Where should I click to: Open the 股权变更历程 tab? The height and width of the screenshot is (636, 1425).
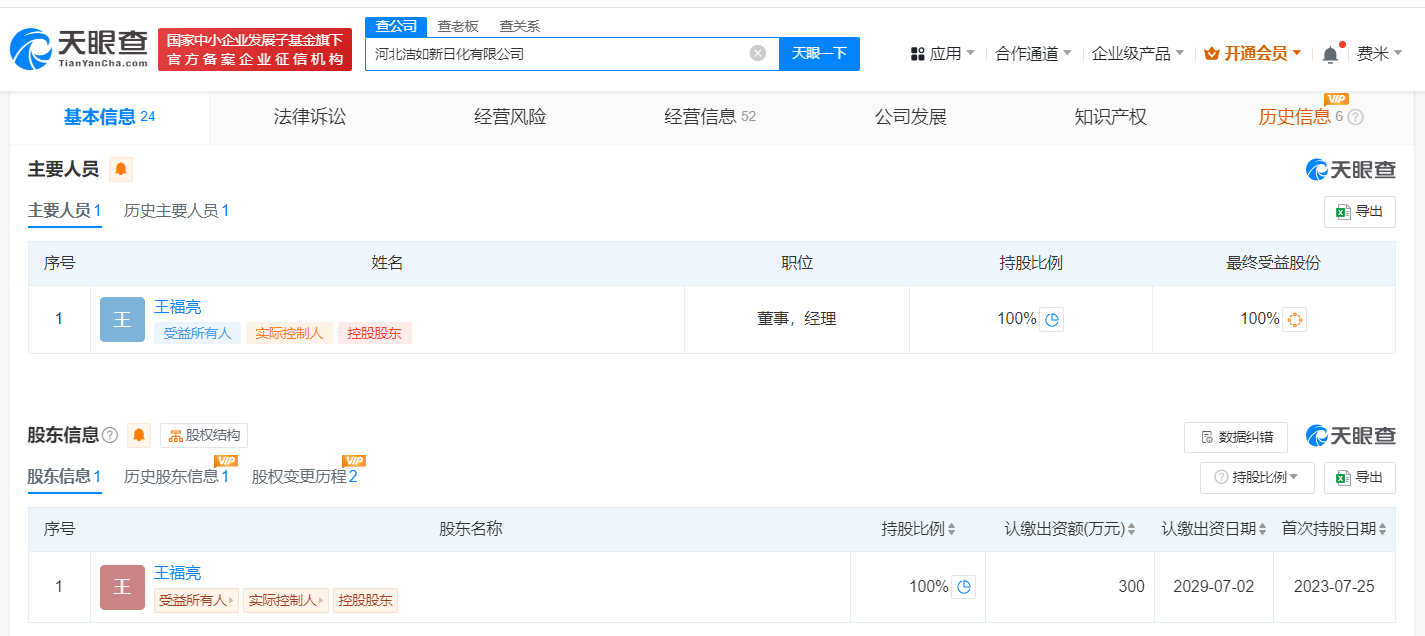[x=304, y=477]
